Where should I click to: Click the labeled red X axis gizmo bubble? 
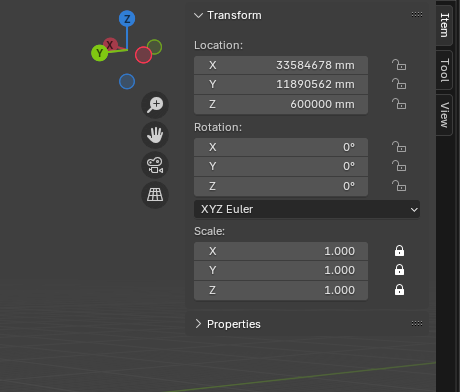pyautogui.click(x=110, y=44)
